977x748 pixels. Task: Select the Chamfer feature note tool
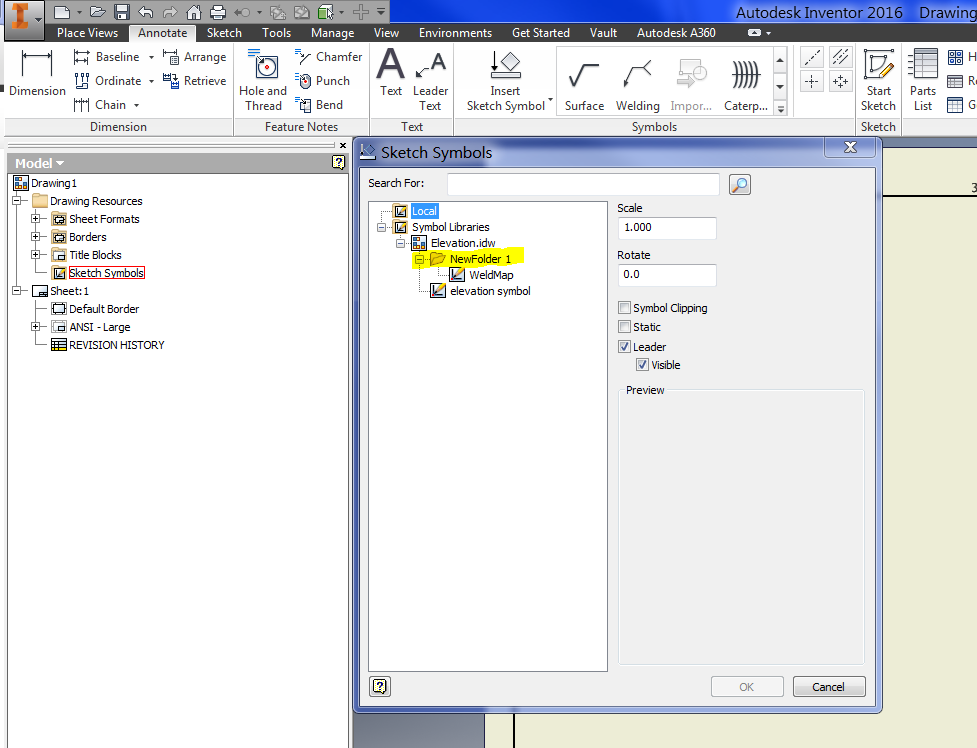[329, 56]
